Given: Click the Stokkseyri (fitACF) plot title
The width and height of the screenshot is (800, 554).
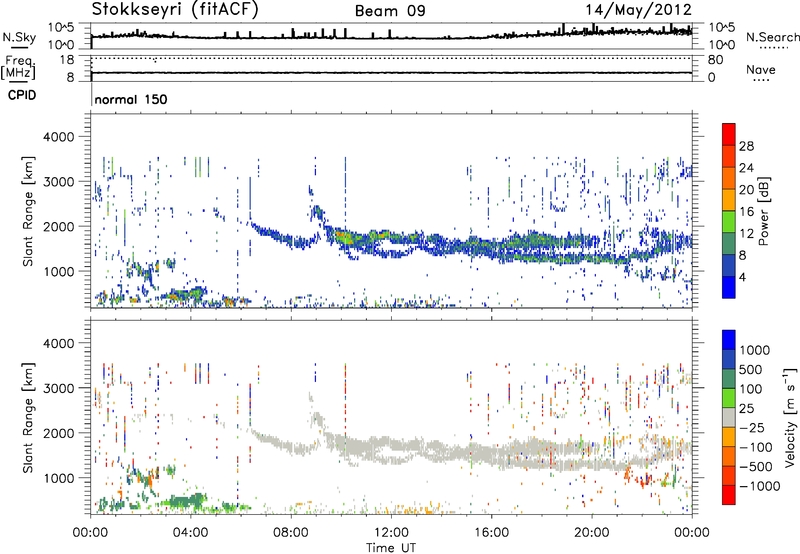Looking at the screenshot, I should (175, 10).
